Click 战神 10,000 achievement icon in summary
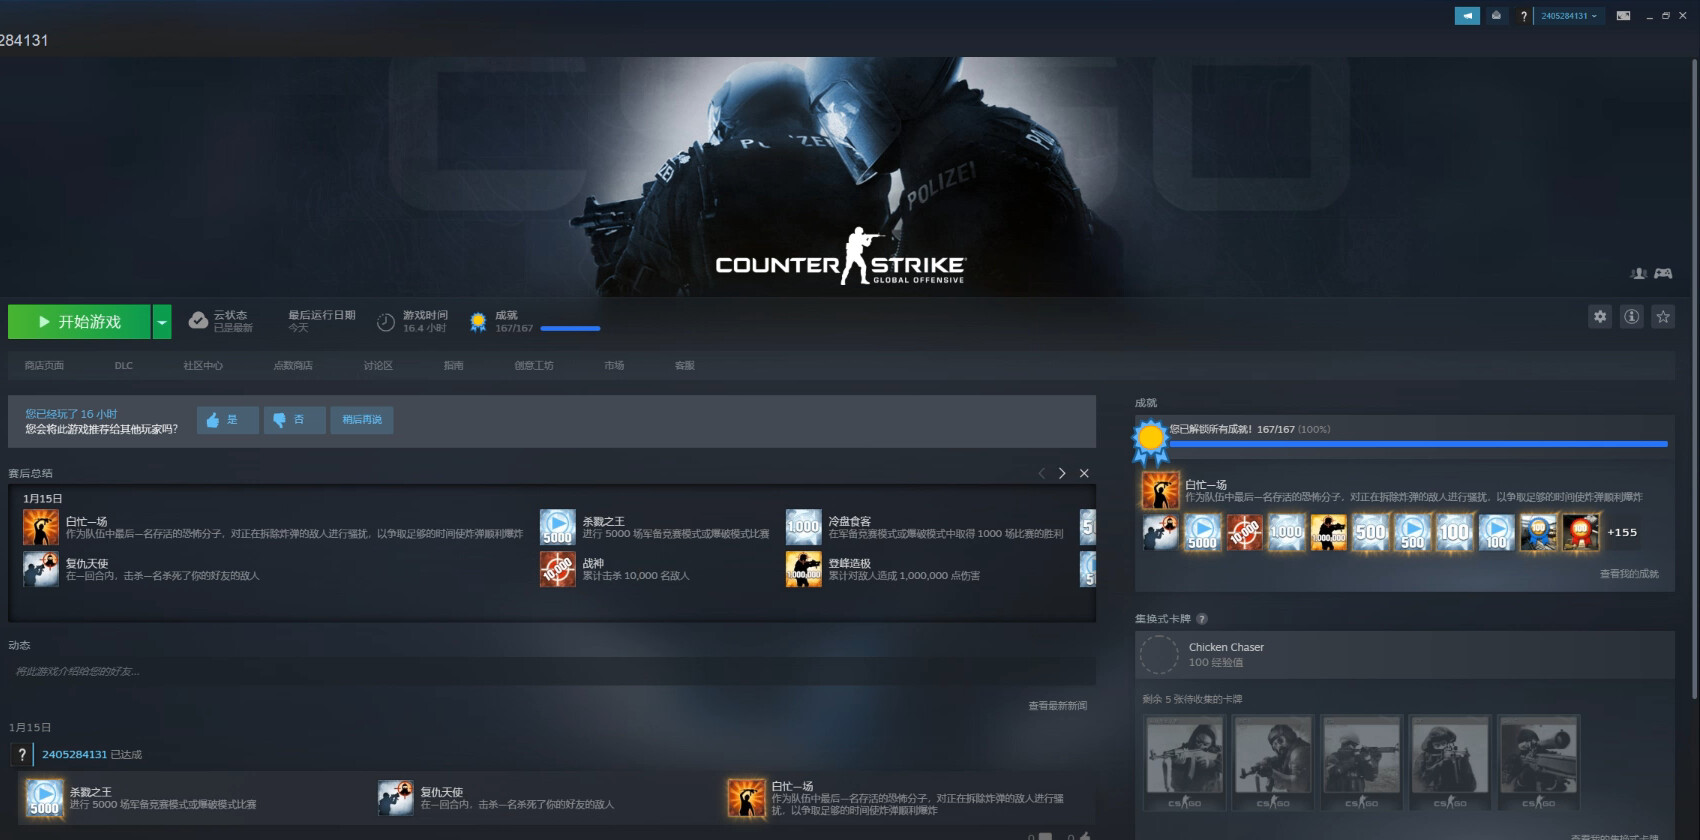Viewport: 1700px width, 840px height. [x=558, y=569]
